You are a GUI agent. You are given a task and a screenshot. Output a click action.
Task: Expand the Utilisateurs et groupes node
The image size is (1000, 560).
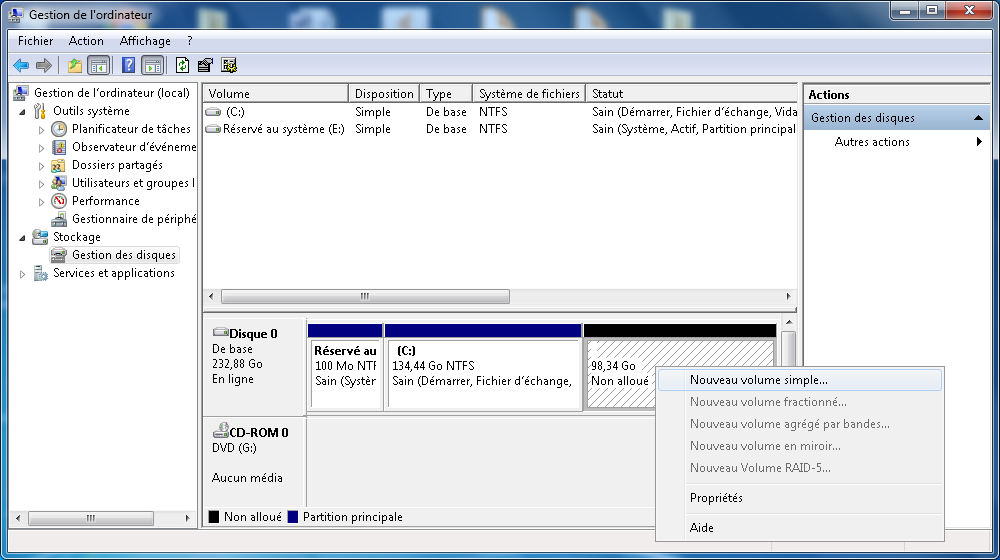pos(41,184)
